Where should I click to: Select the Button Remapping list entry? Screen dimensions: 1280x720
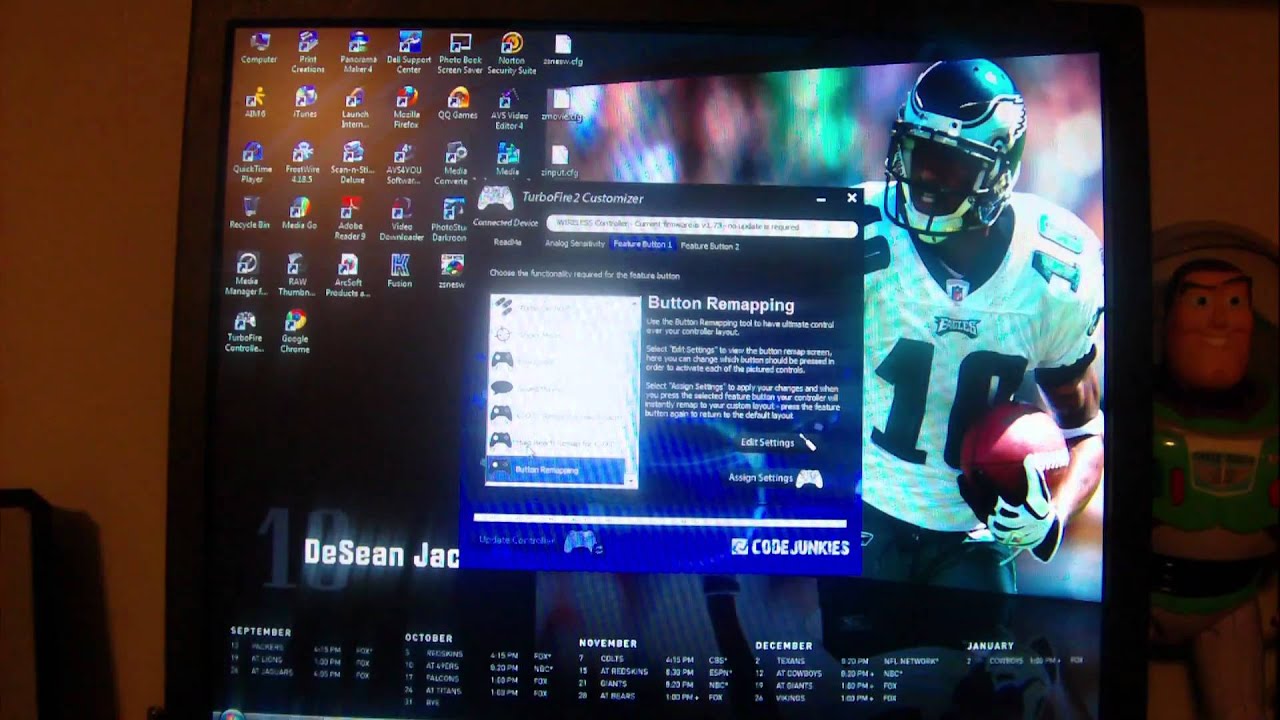pos(555,469)
